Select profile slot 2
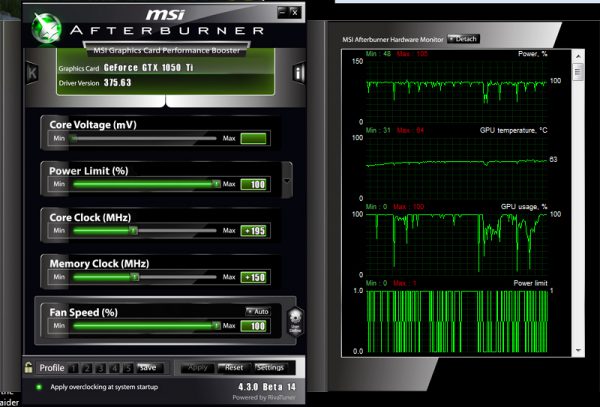This screenshot has width=600, height=407. 87,368
